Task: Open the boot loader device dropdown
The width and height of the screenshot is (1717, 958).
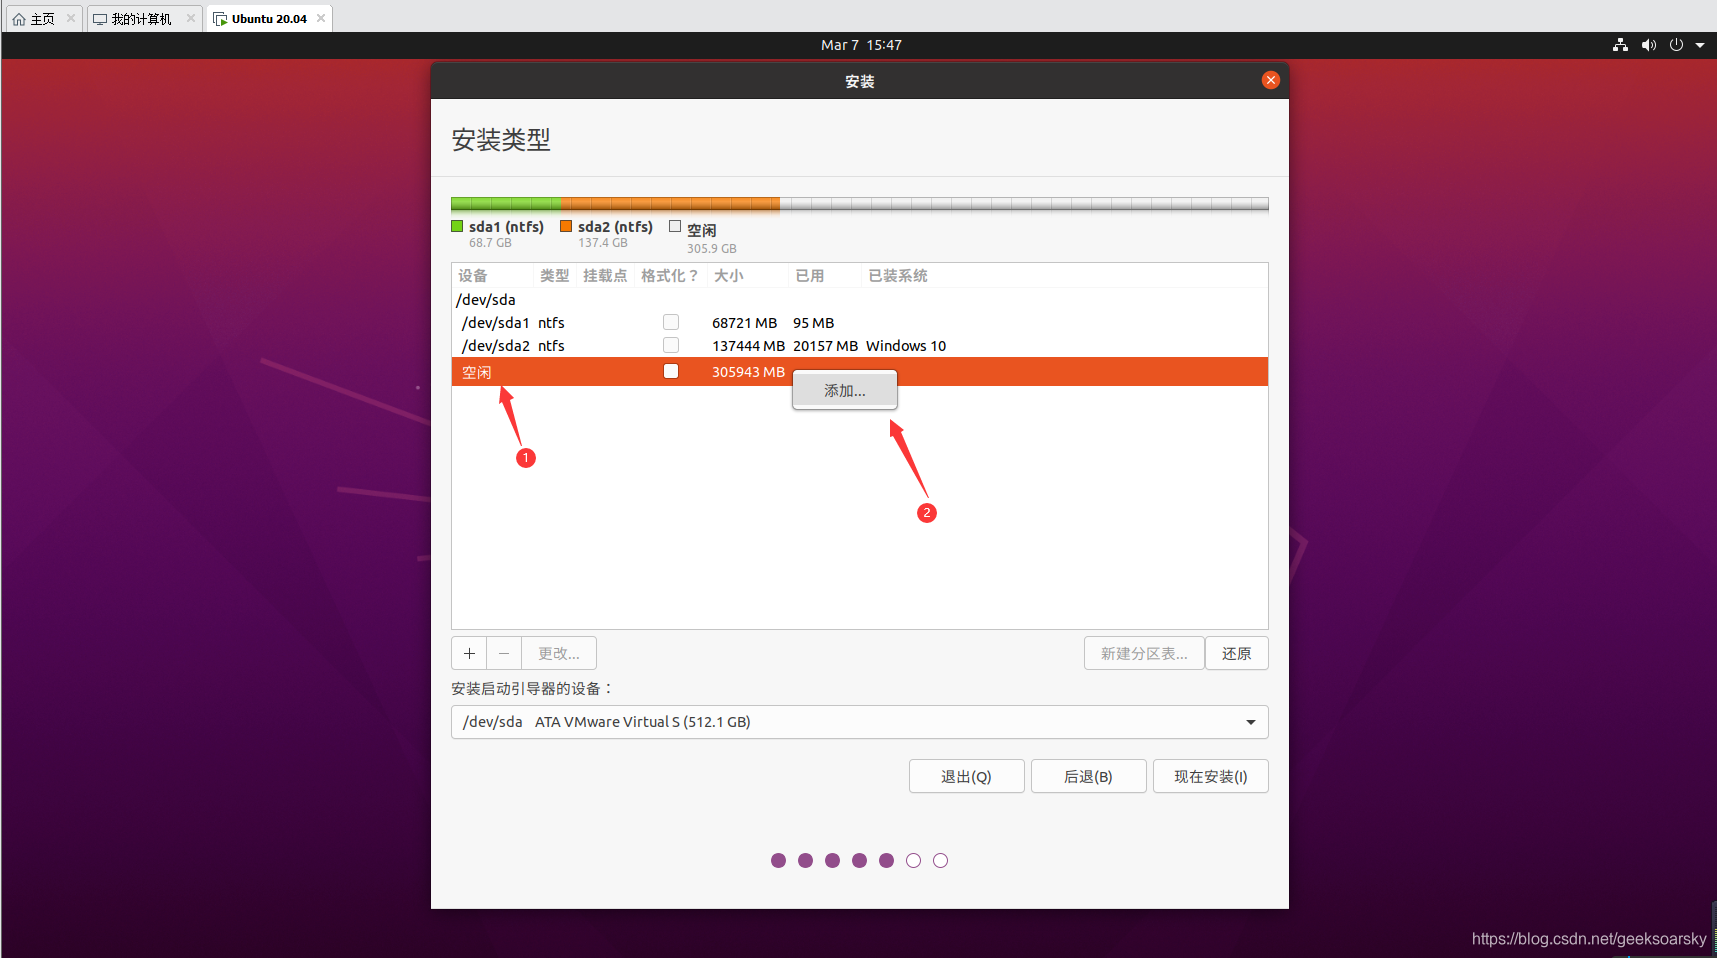Action: point(860,722)
